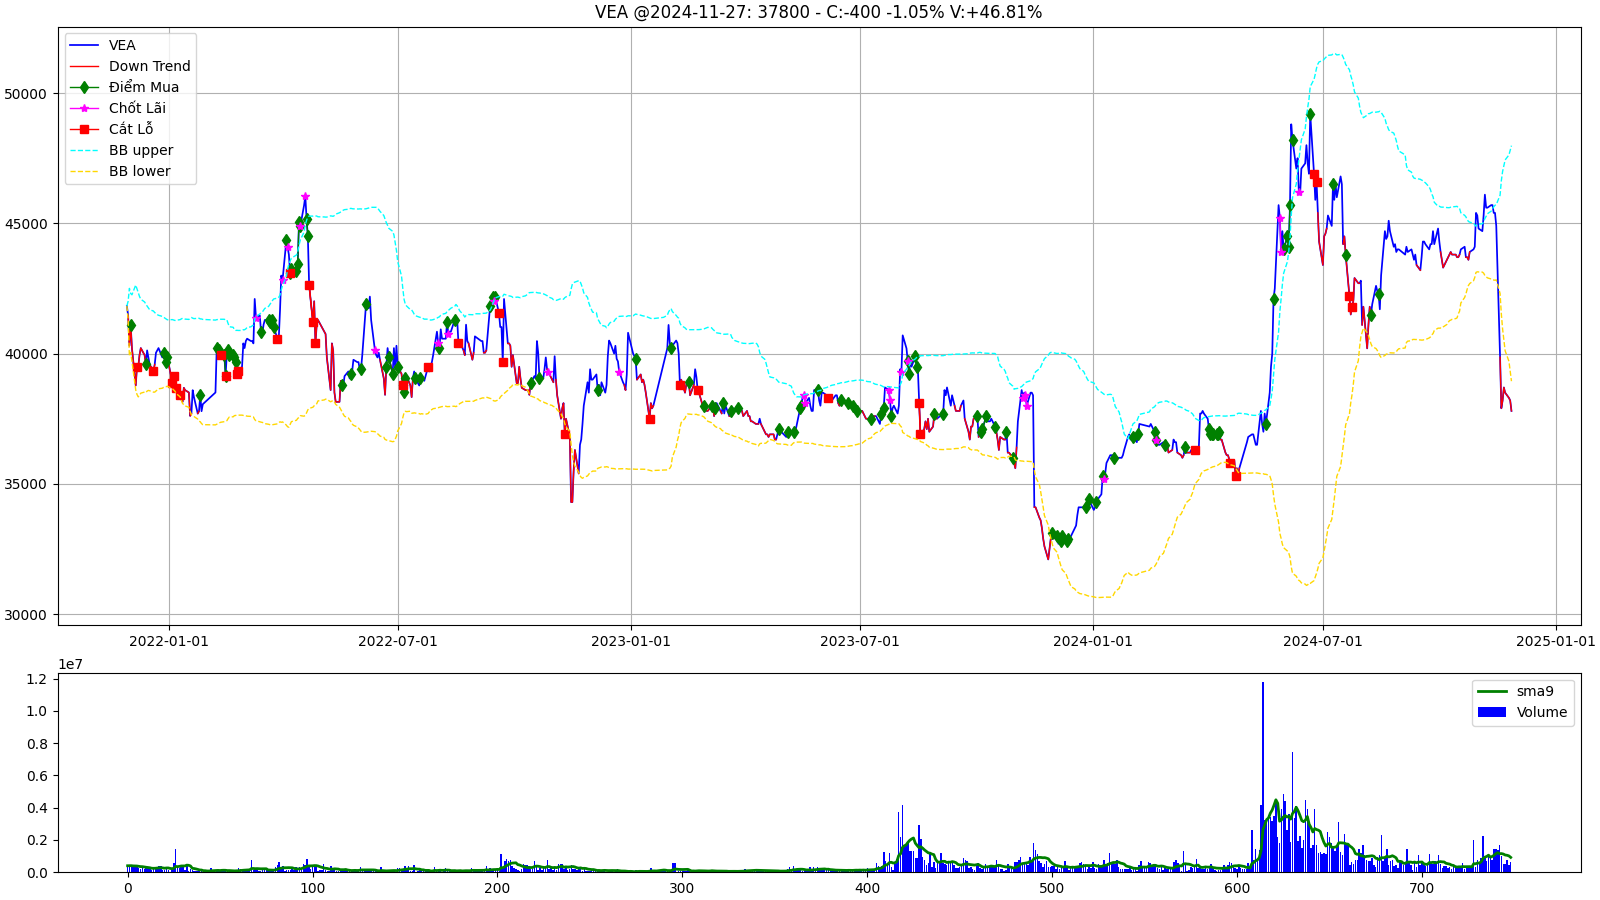Click the 35000 y-axis label

(x=26, y=484)
